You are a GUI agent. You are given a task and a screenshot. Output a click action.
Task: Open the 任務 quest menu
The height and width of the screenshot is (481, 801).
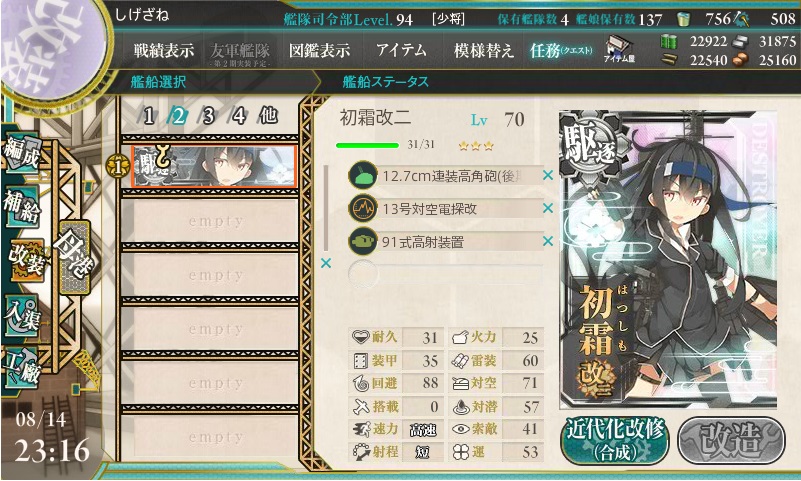coord(561,51)
